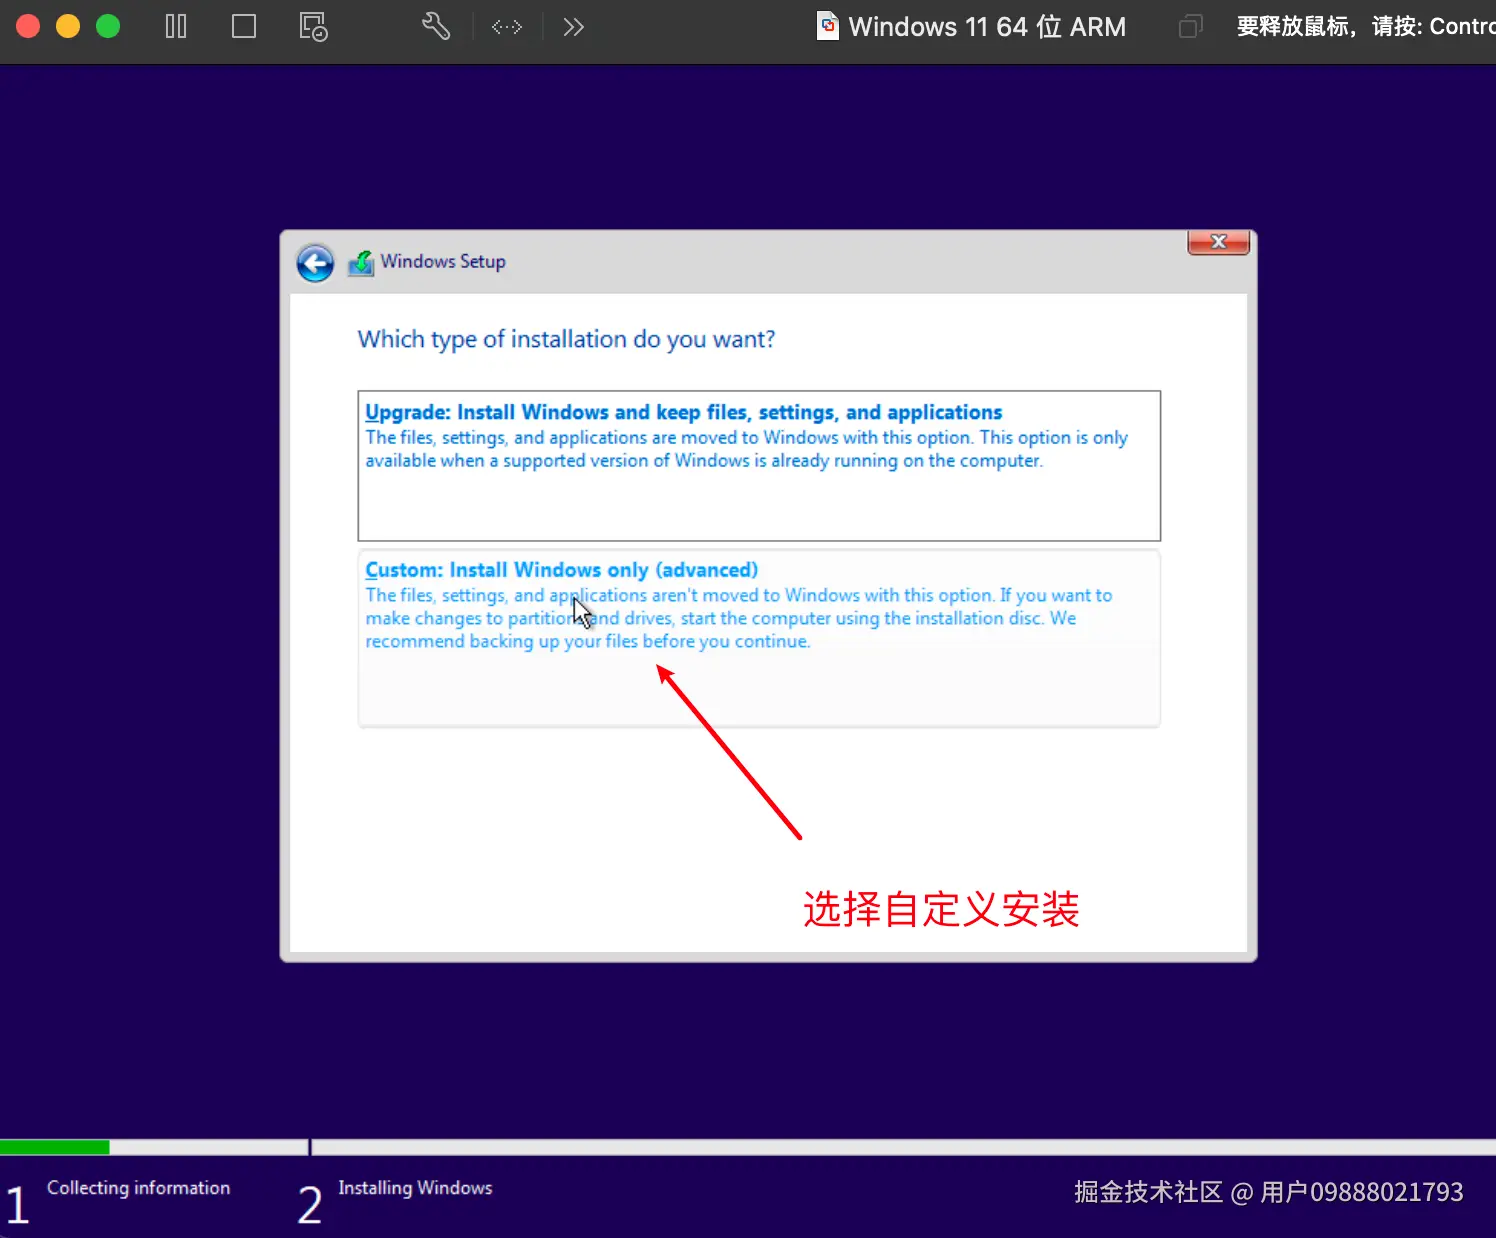
Task: Select Upgrade: Install Windows and keep files
Action: point(759,466)
